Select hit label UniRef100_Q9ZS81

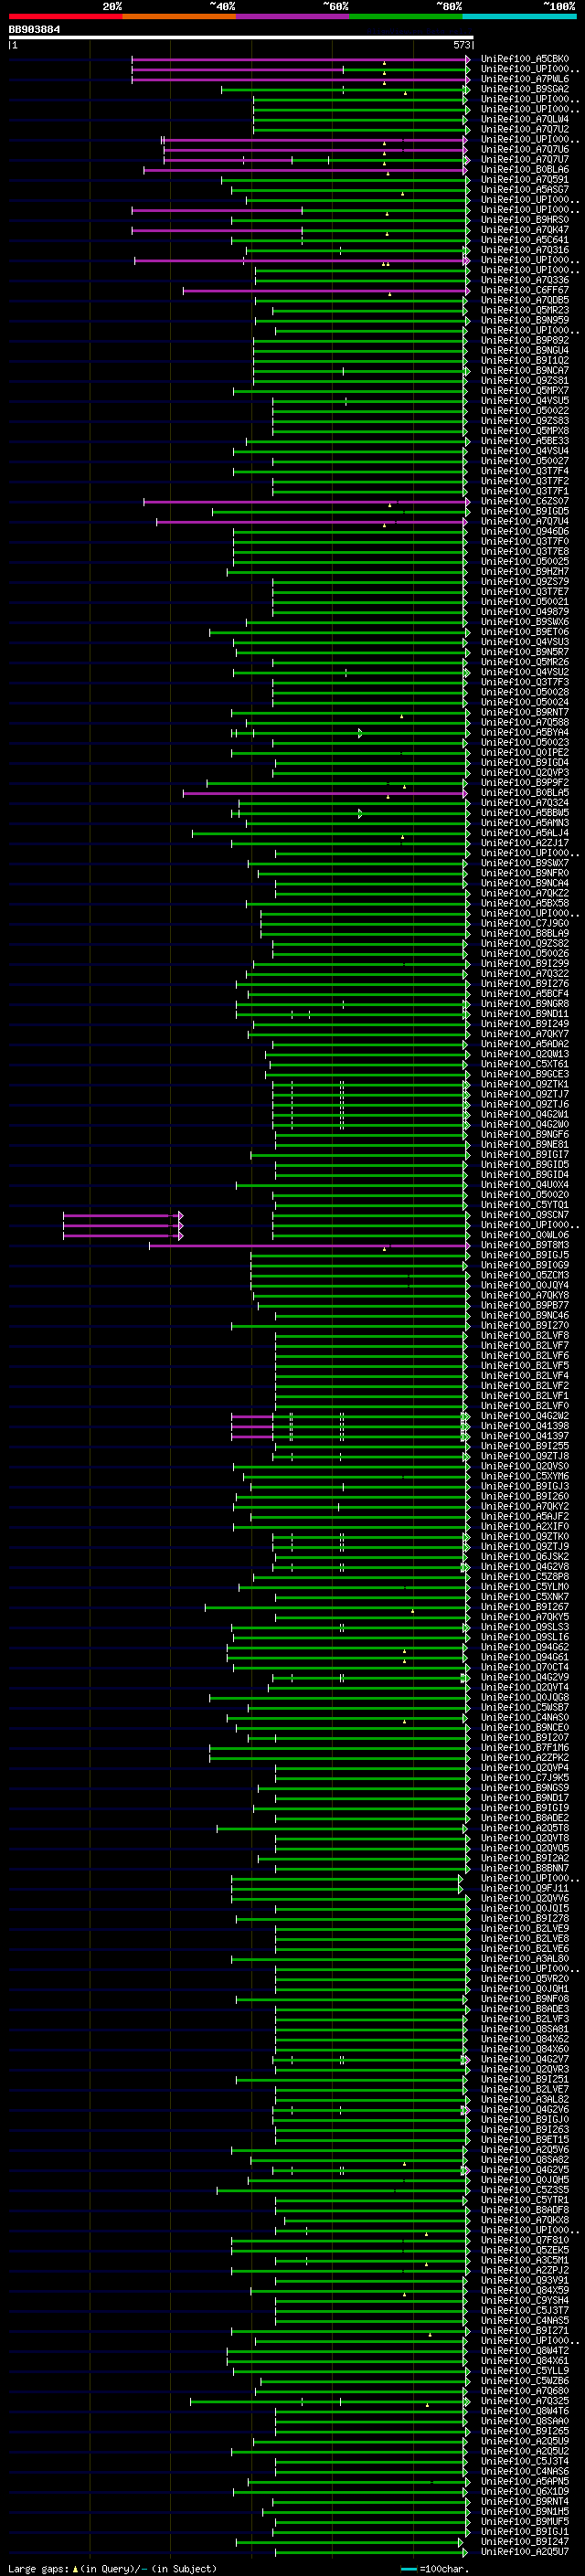524,381
